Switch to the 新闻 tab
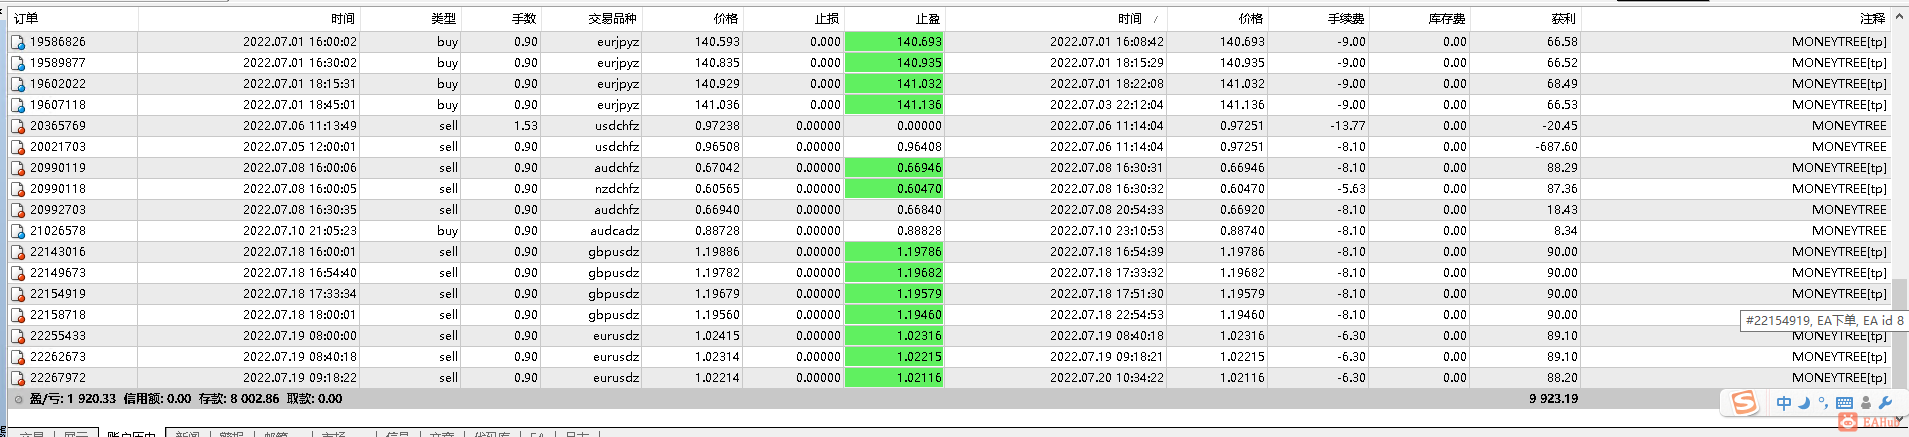The image size is (1909, 437). pos(187,433)
